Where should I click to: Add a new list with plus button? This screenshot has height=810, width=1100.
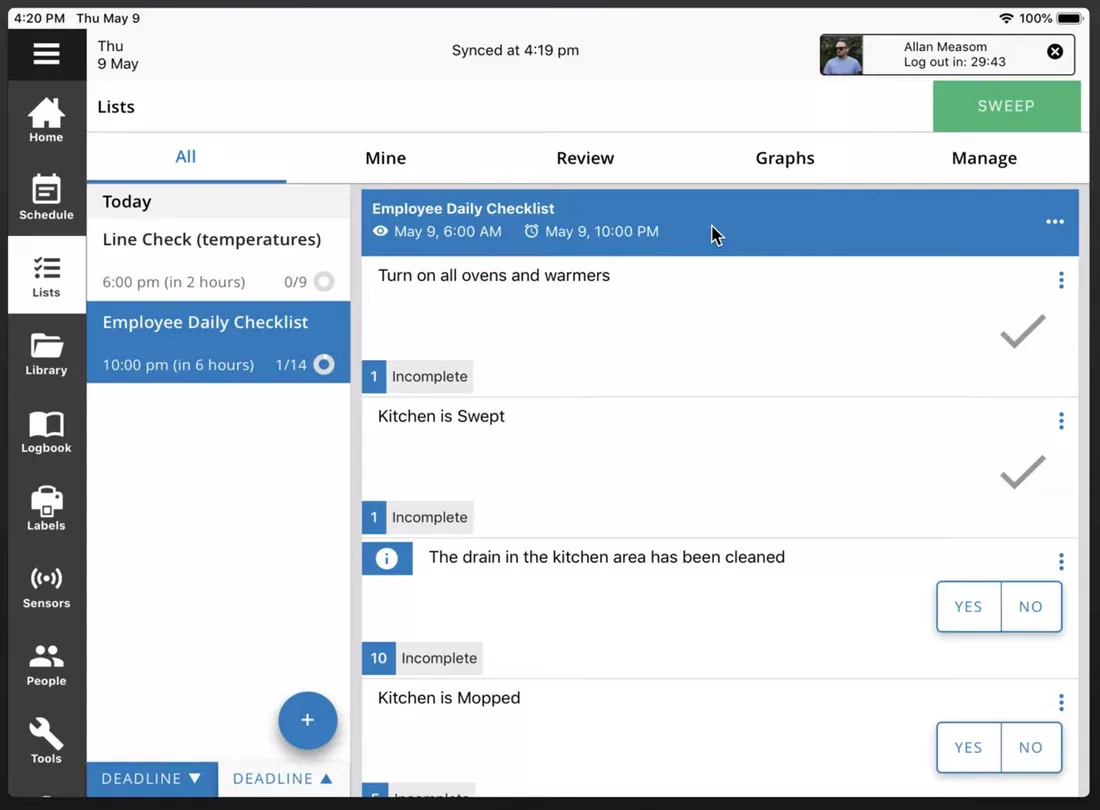(307, 720)
